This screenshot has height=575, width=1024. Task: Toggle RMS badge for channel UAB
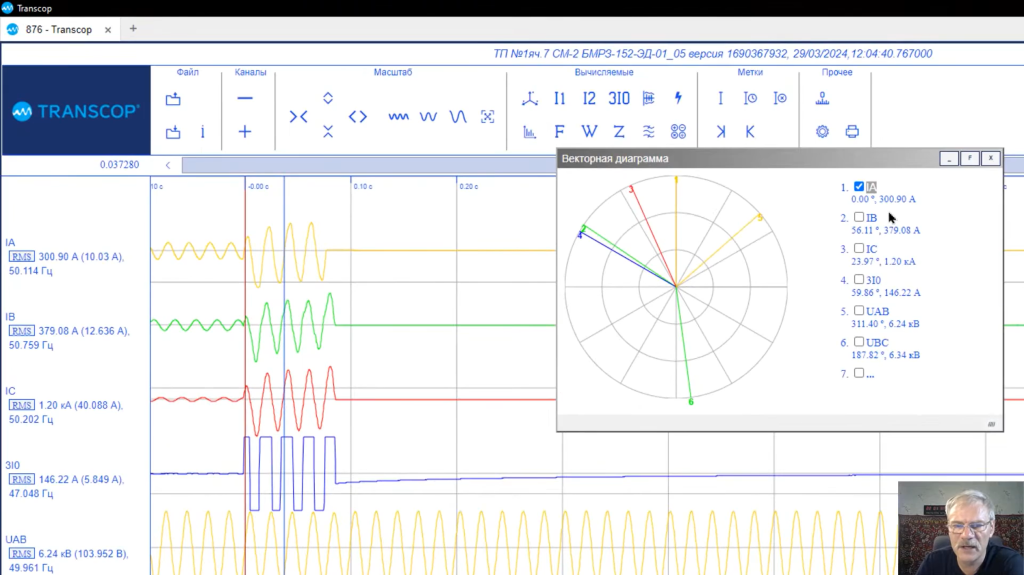point(22,553)
